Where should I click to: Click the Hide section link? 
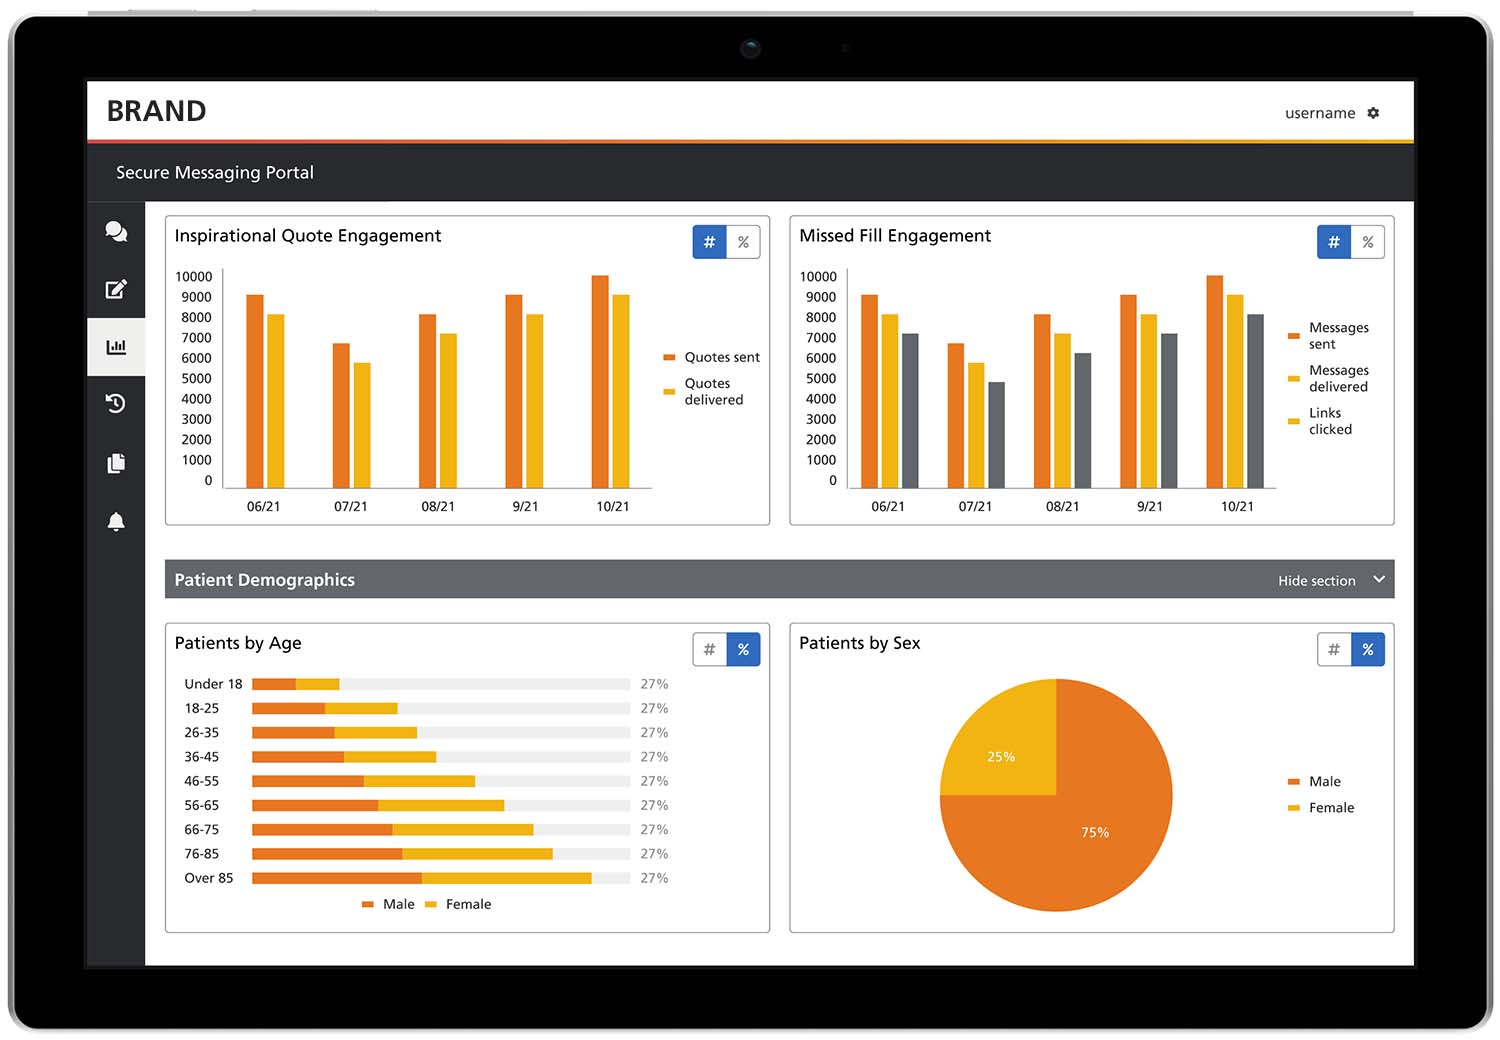tap(1316, 581)
